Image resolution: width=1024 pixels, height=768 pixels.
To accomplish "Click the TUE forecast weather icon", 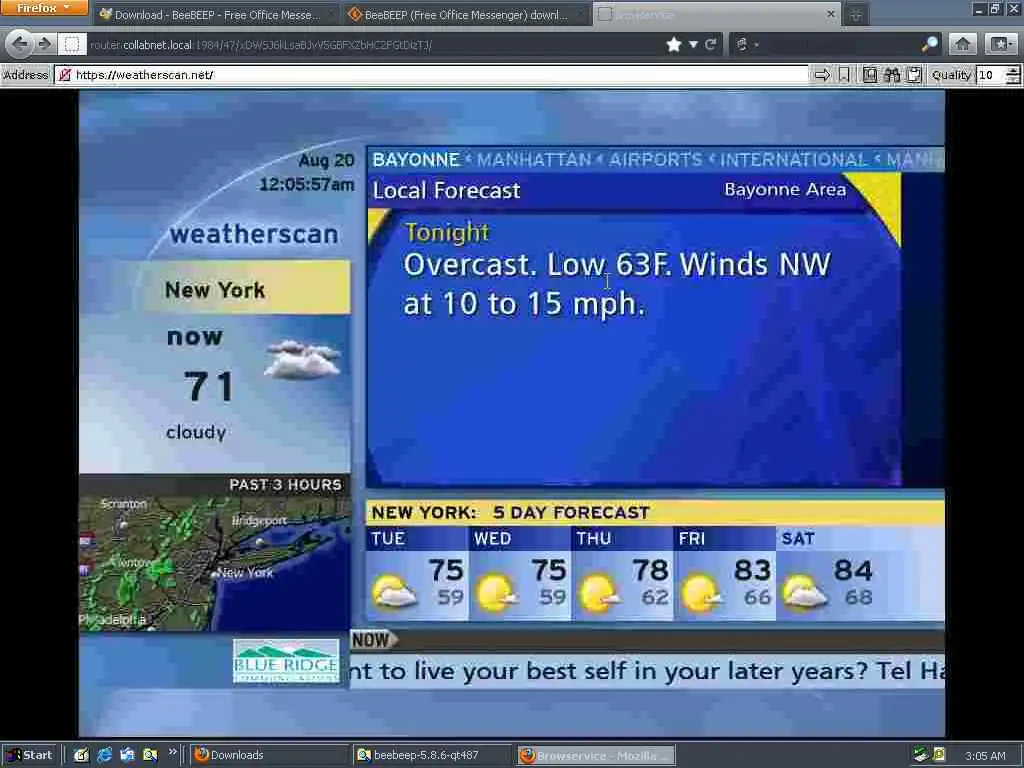I will pos(394,592).
